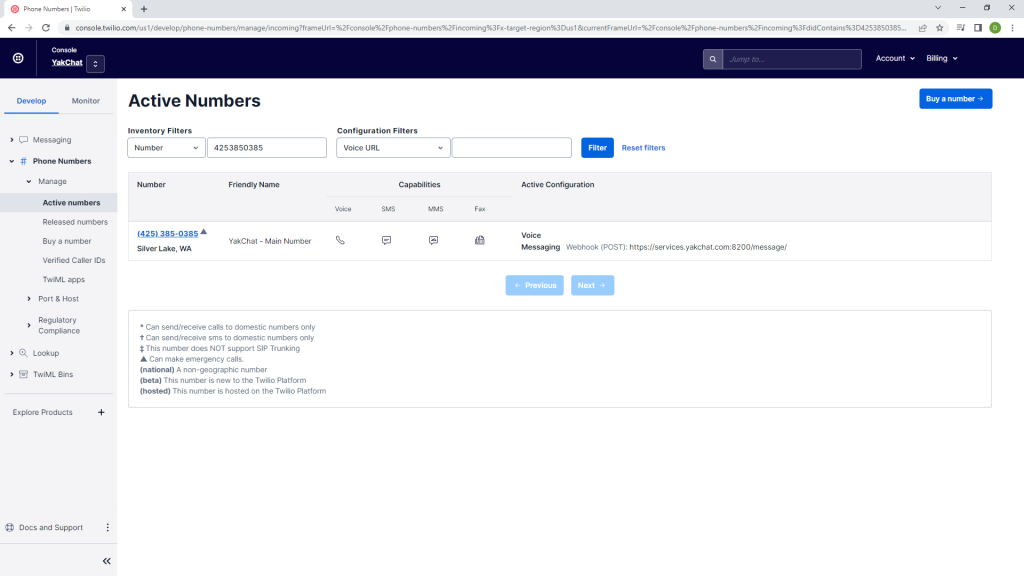Screen dimensions: 1024x576
Task: Click the search magnifier icon
Action: tap(712, 59)
